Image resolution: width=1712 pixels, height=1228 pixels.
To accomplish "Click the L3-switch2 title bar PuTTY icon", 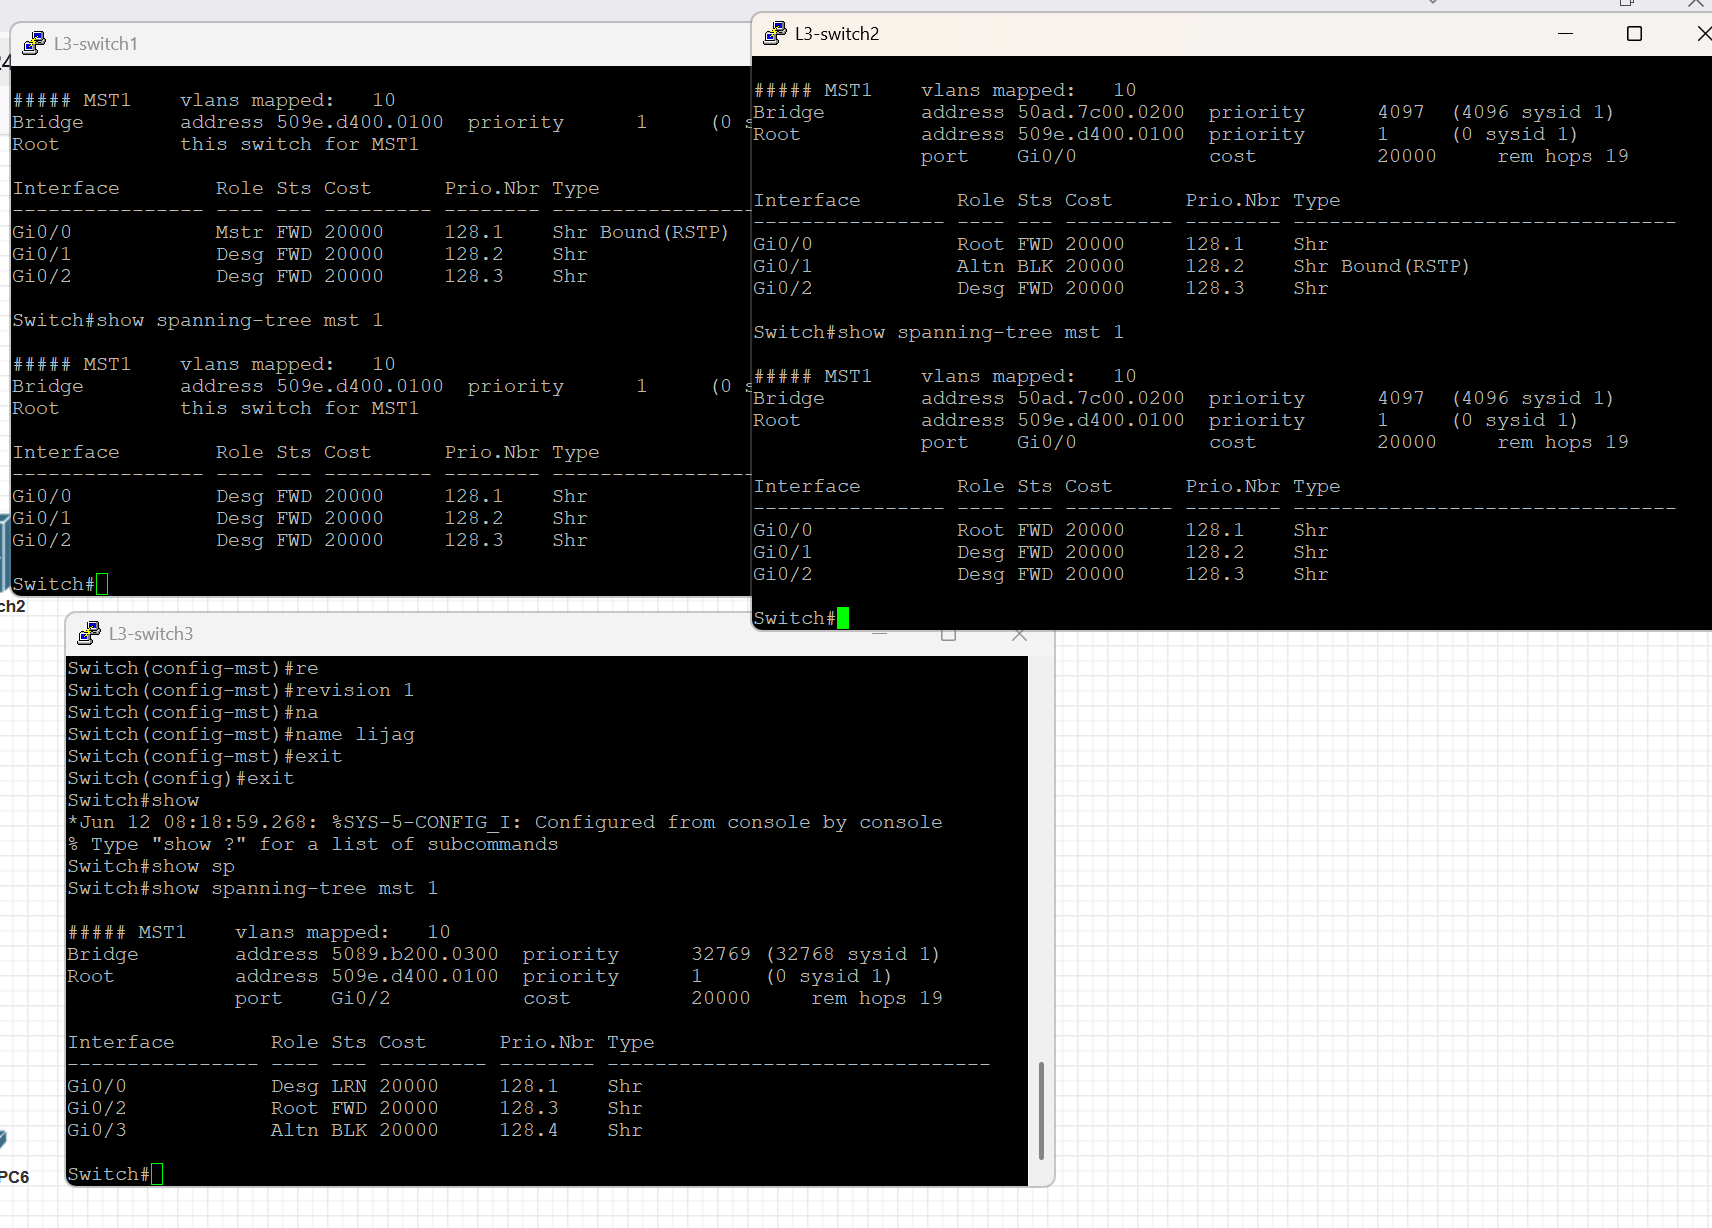I will [x=775, y=32].
